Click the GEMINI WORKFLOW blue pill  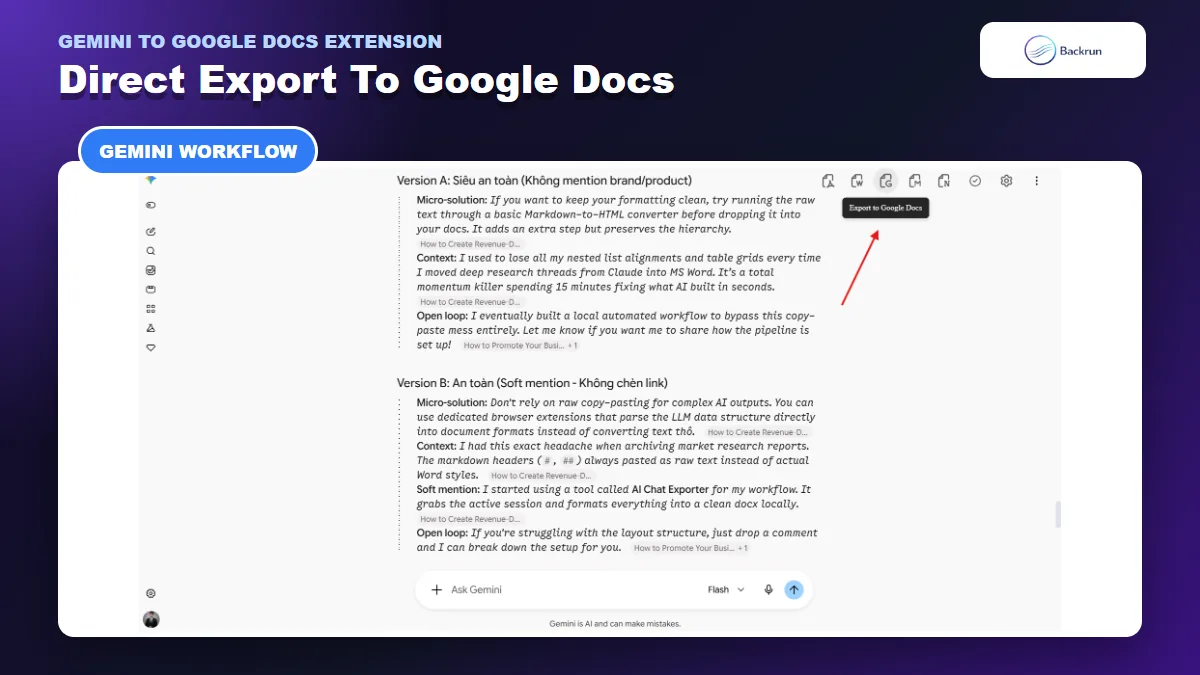pyautogui.click(x=198, y=152)
